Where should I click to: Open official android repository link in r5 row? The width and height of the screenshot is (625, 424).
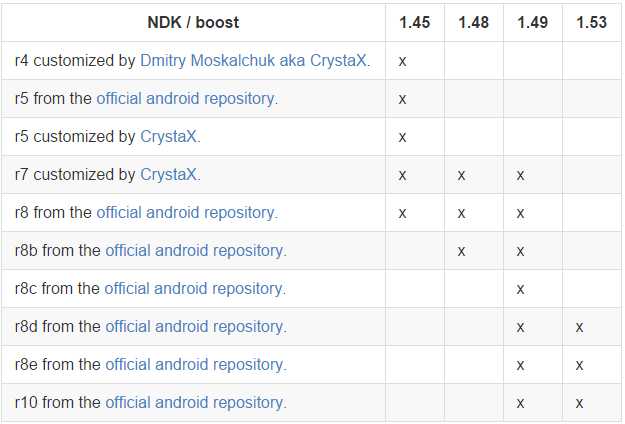[x=187, y=98]
